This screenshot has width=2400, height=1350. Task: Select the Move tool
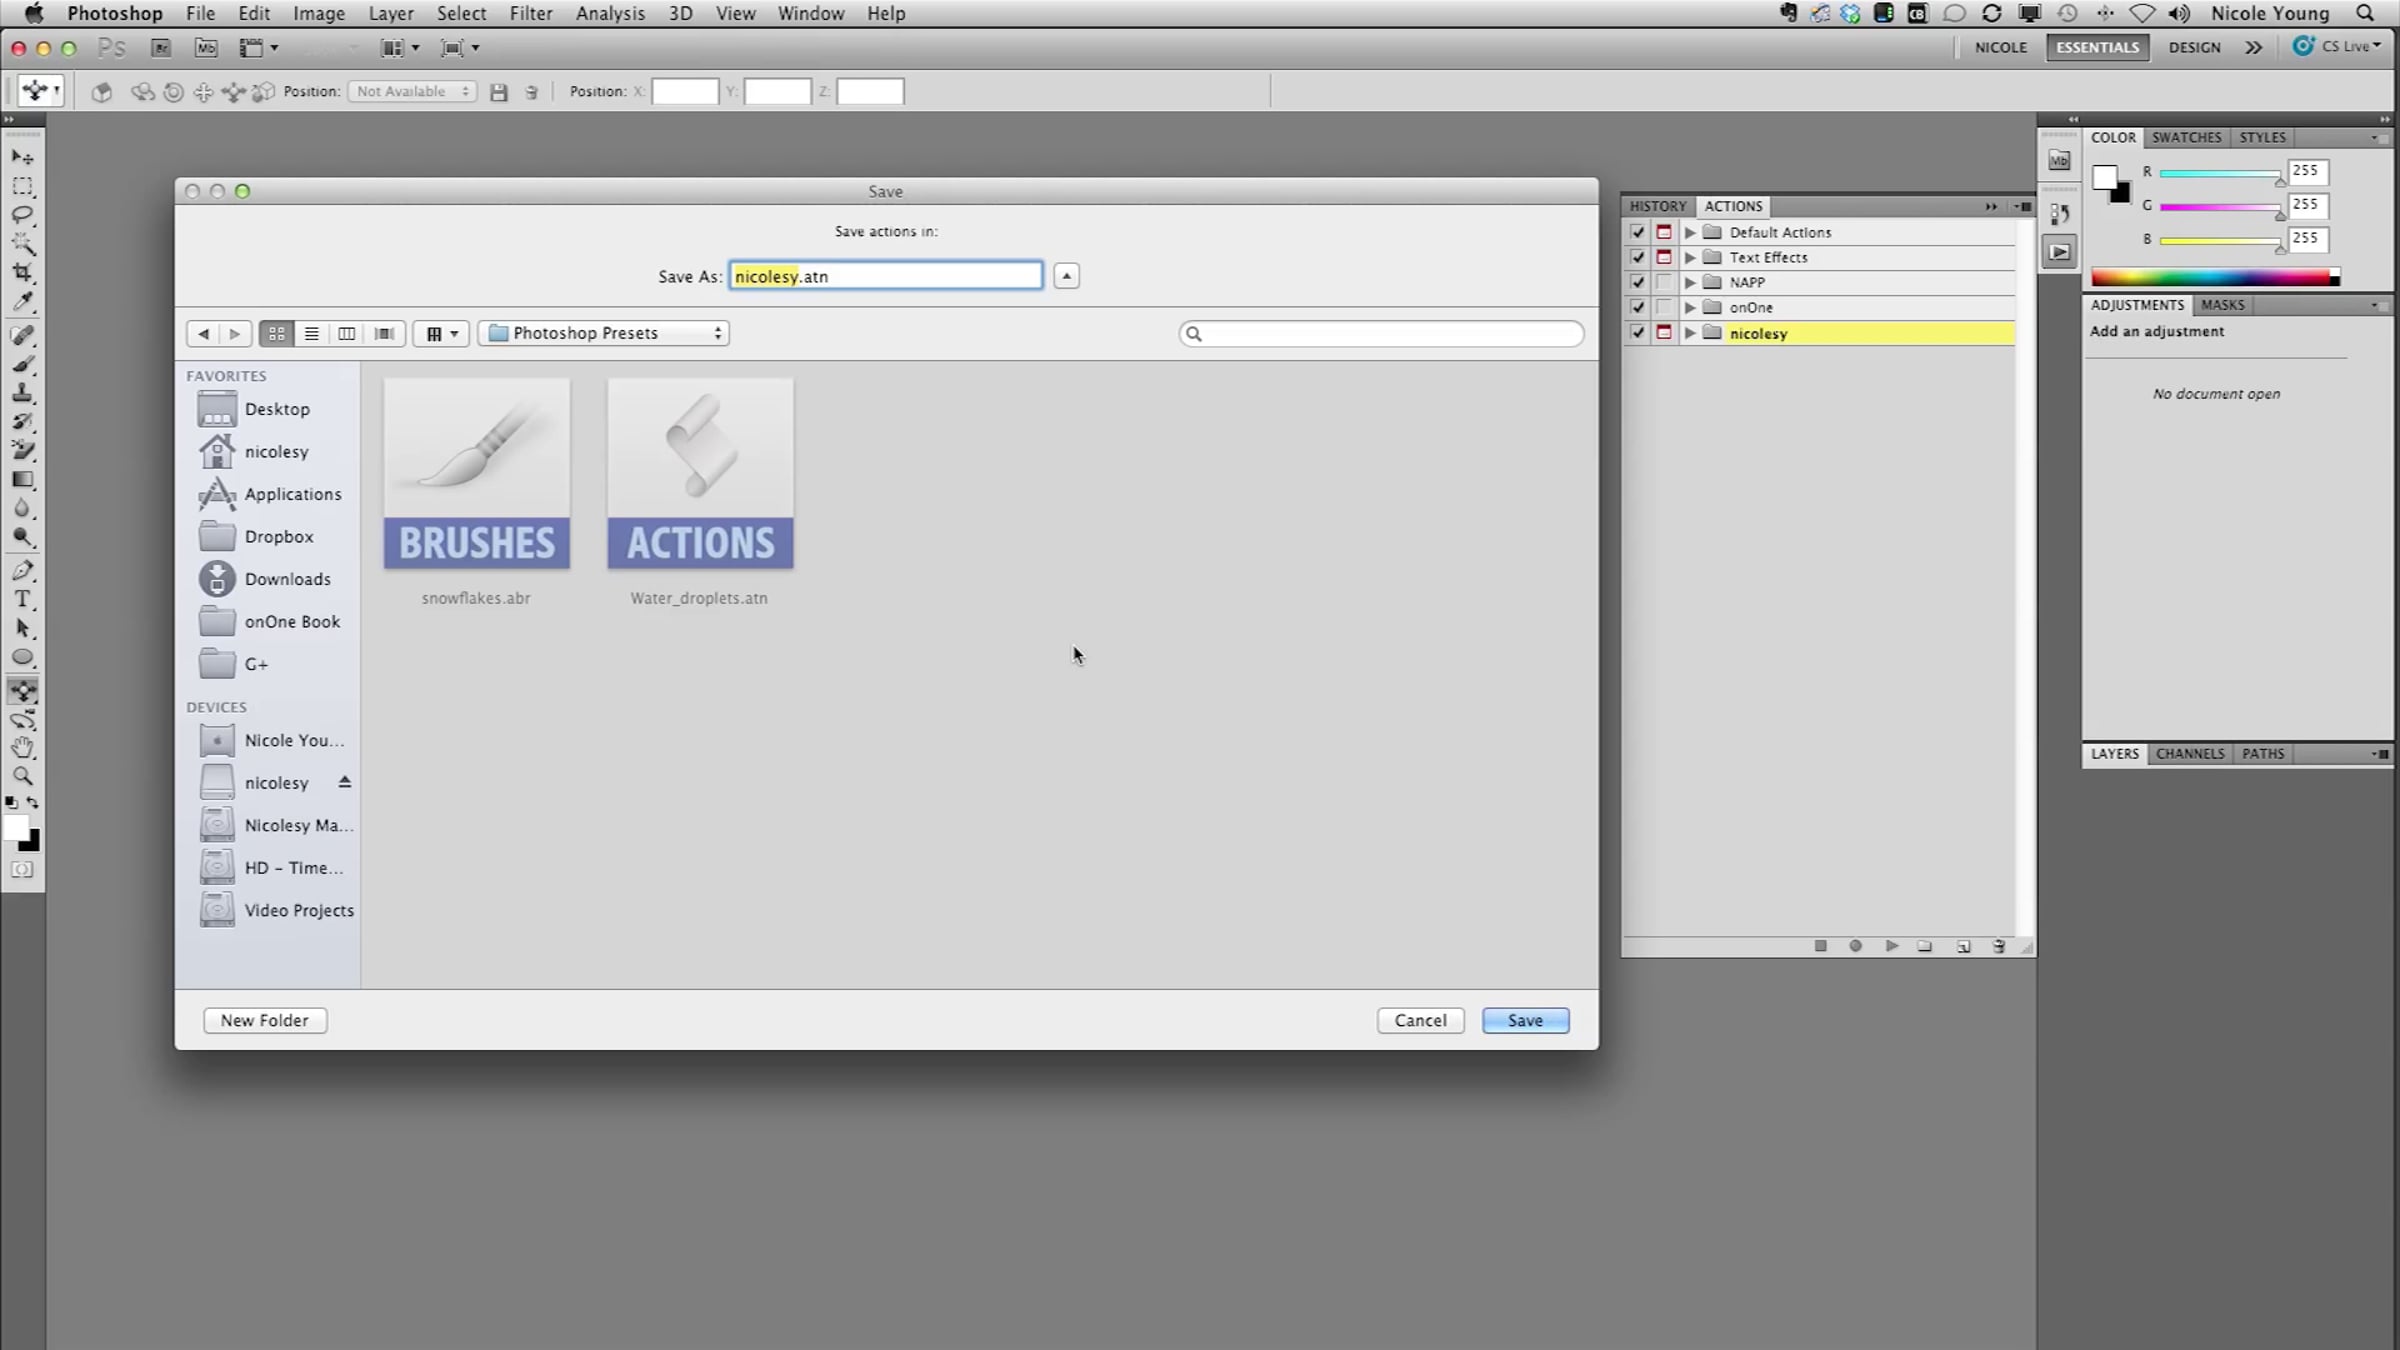[22, 157]
